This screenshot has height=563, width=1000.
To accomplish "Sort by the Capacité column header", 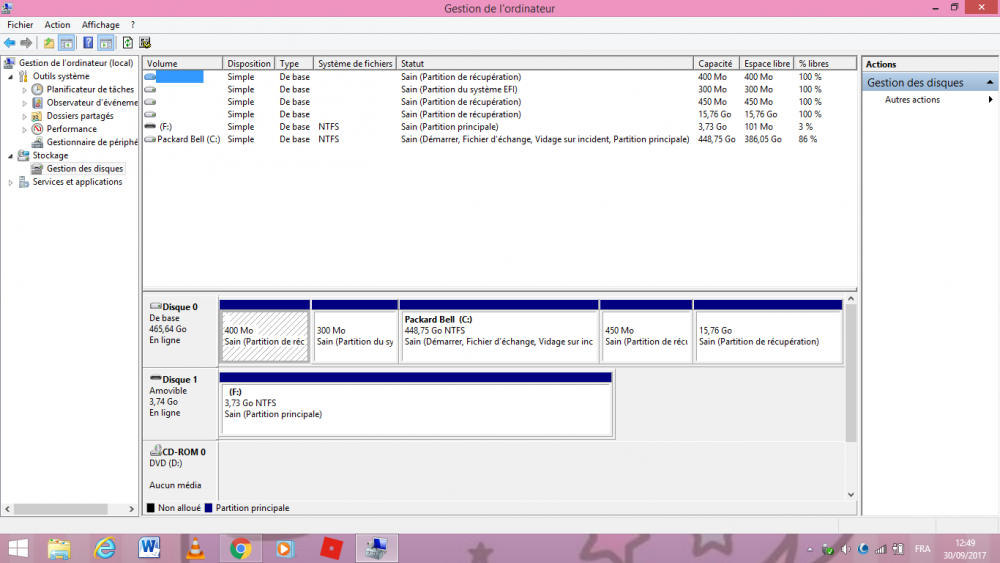I will click(716, 64).
